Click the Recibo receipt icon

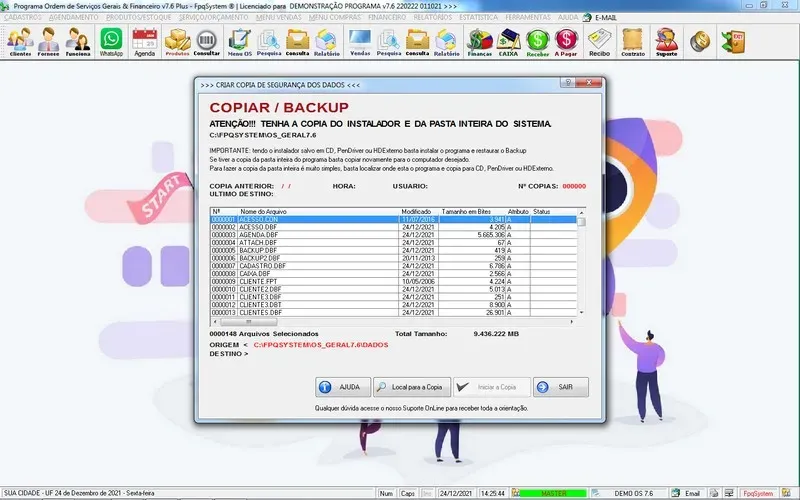[x=599, y=42]
